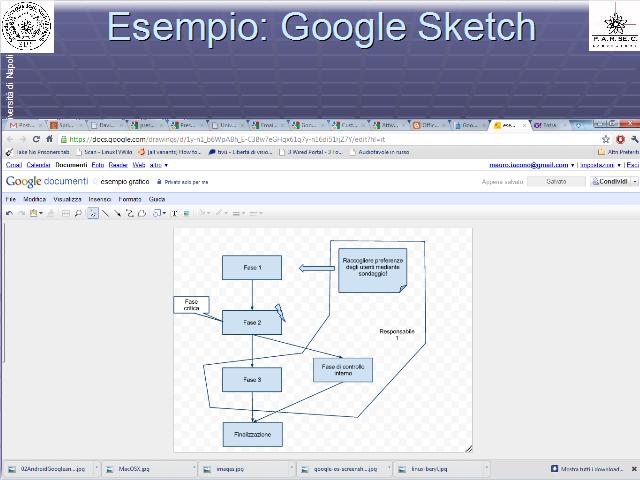
Task: Open the Guida menu
Action: 157,199
